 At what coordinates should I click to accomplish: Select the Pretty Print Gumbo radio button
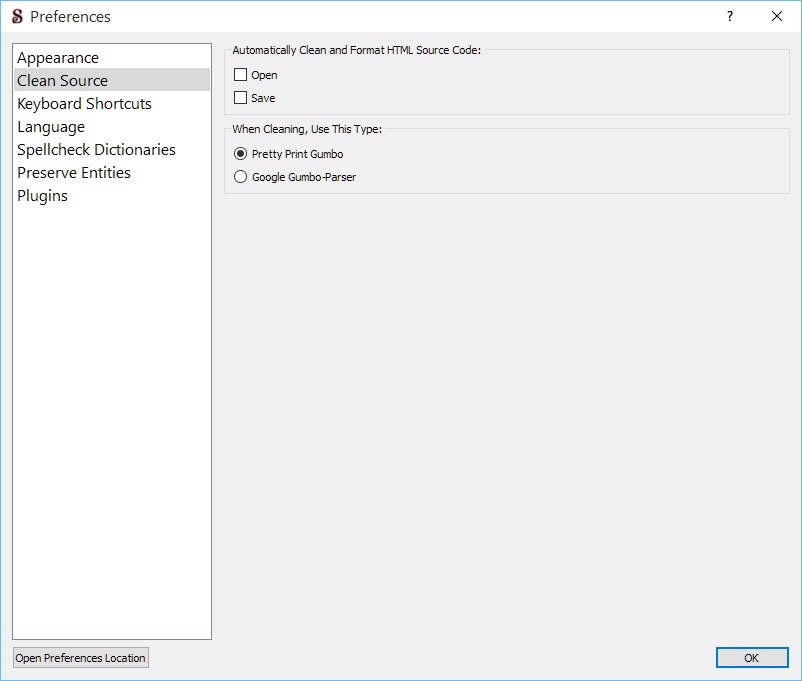(240, 154)
